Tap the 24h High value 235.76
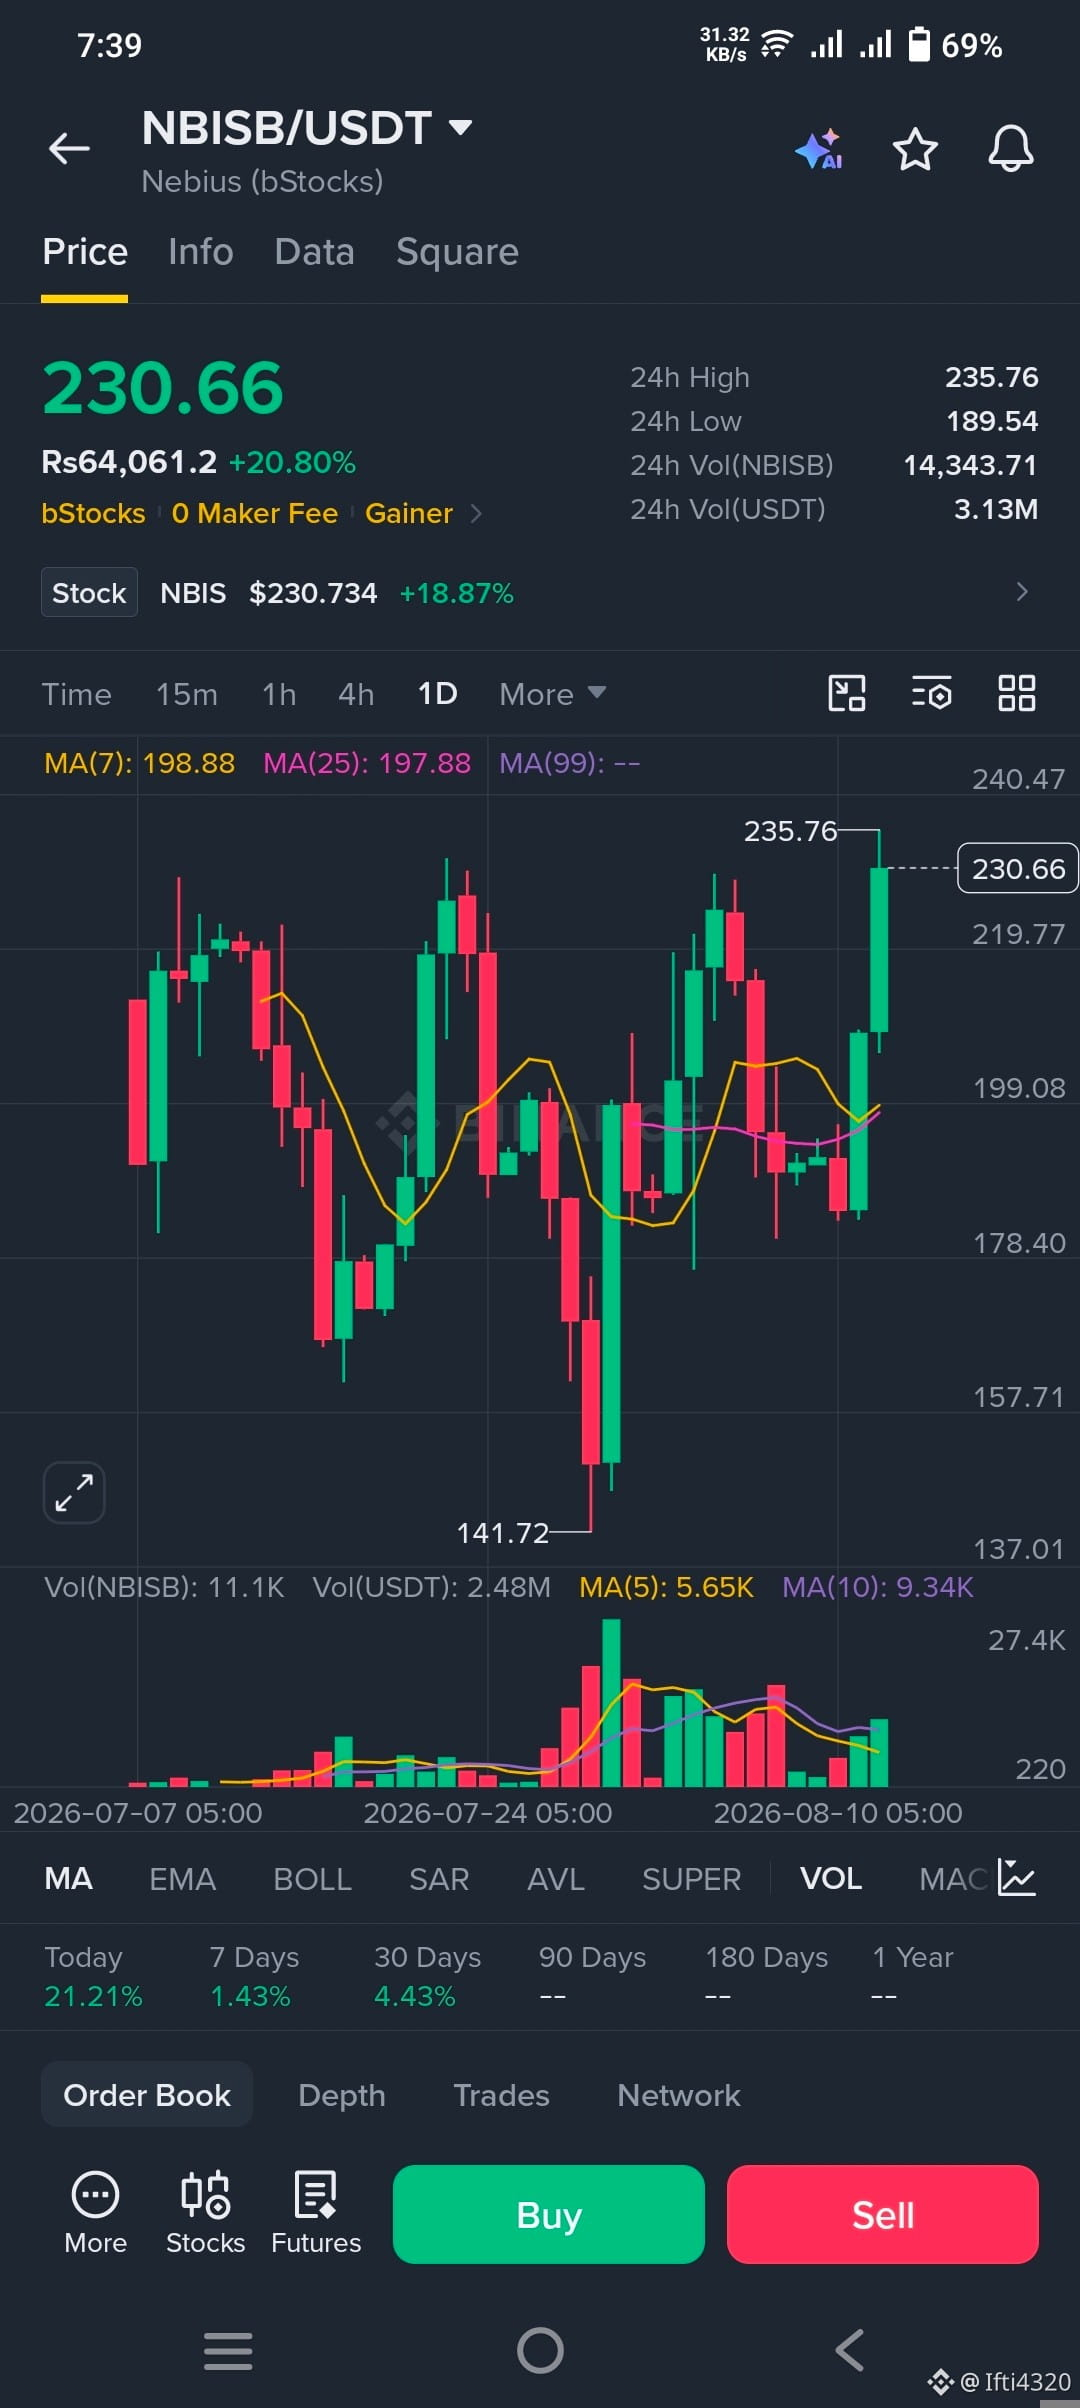 click(x=991, y=377)
